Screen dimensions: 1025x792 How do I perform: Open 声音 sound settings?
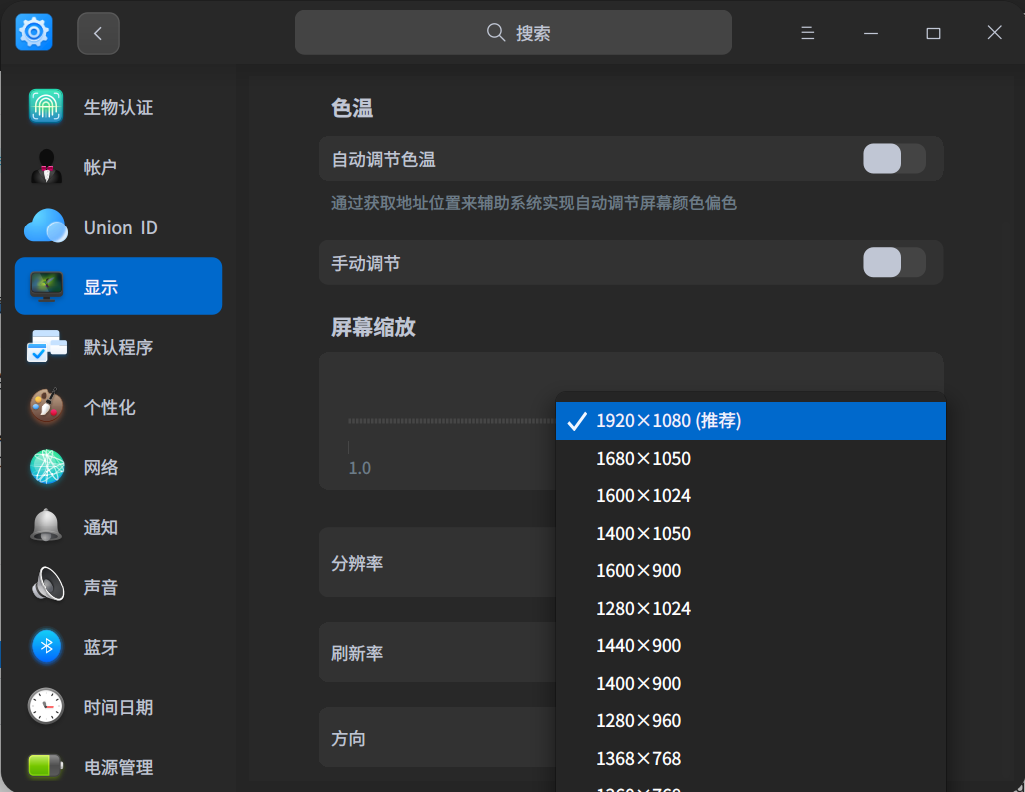click(x=118, y=587)
